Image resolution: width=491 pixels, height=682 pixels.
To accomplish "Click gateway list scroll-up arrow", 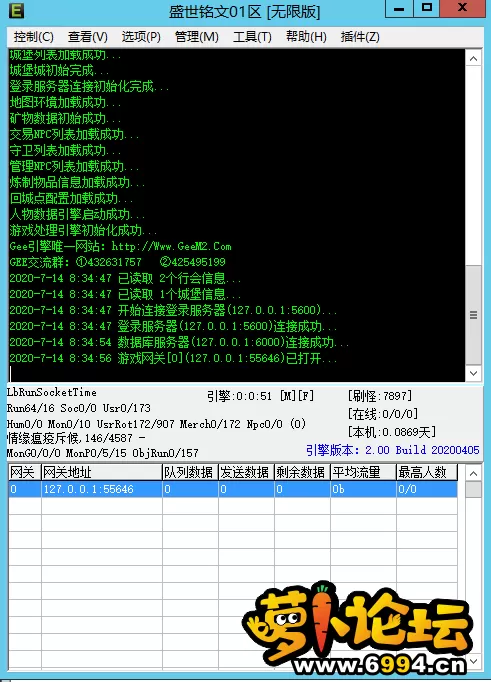I will point(474,473).
